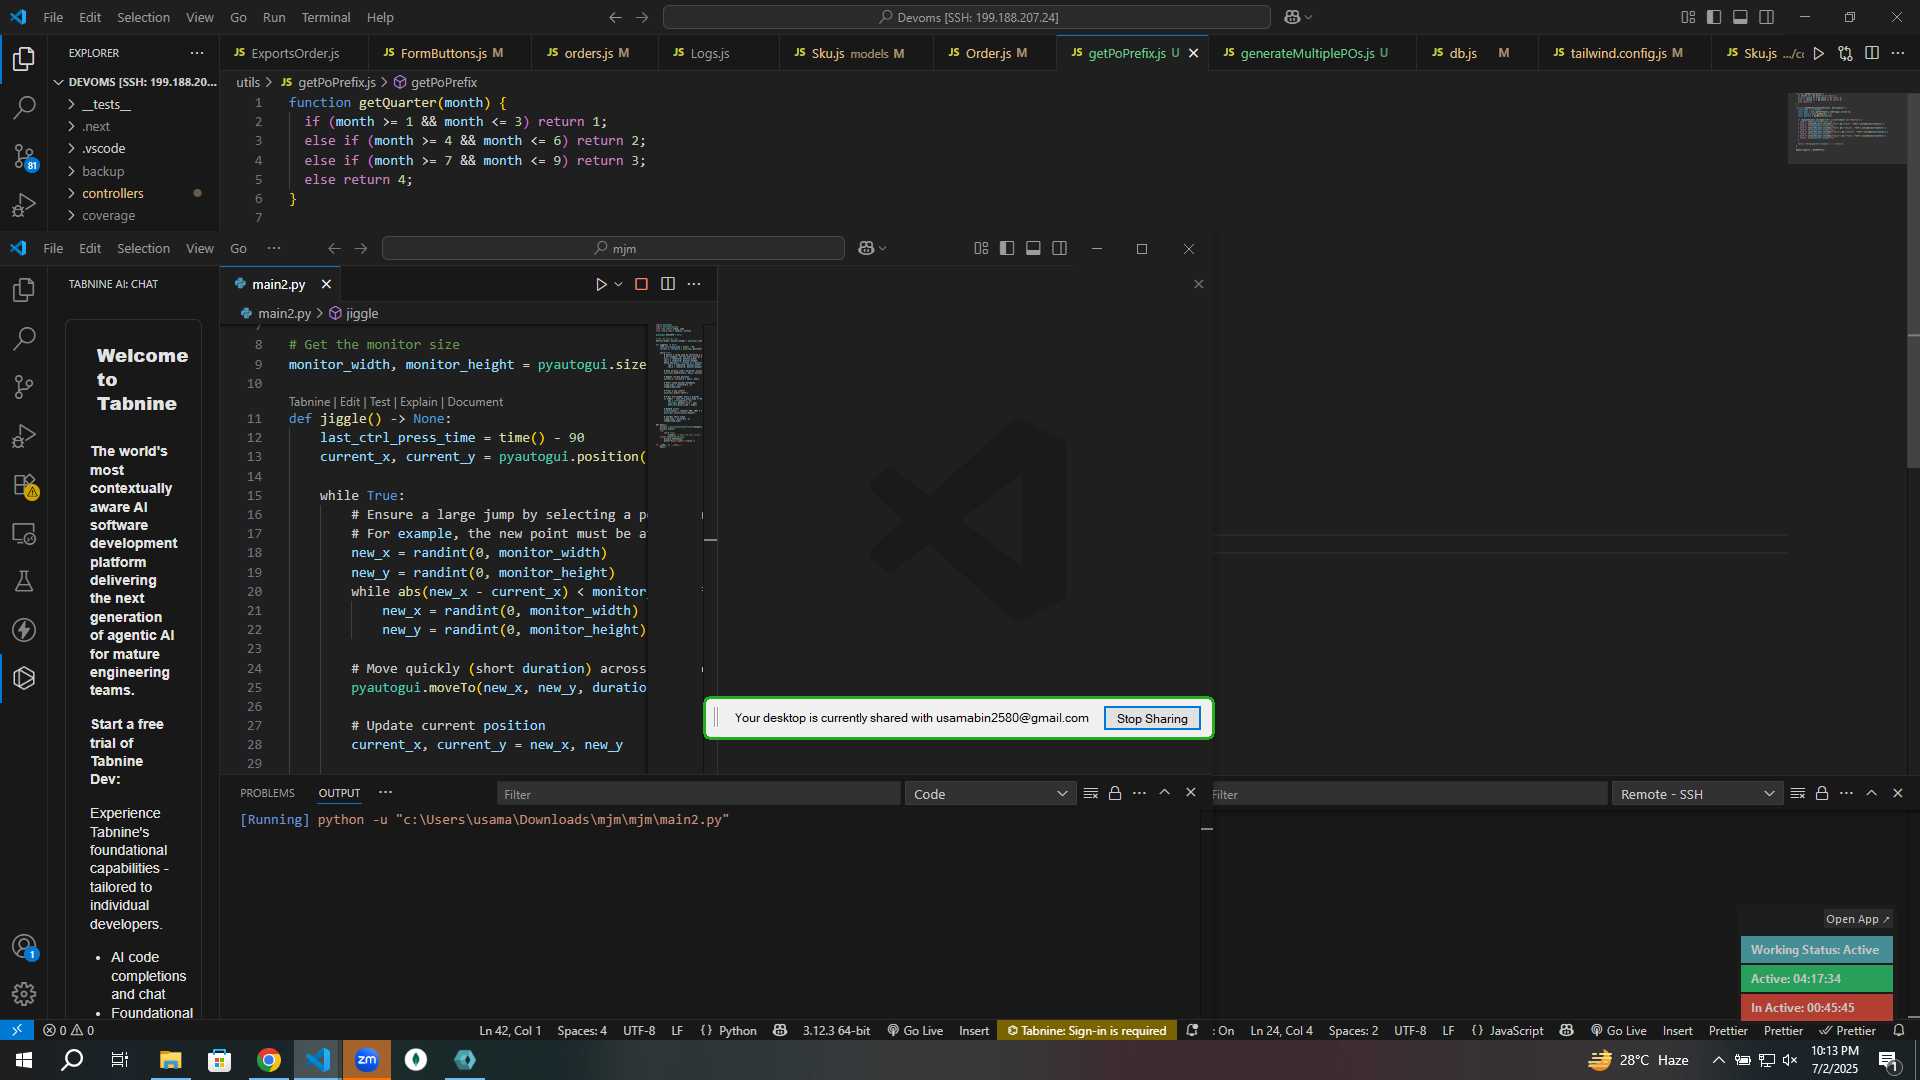Stop running code with red square
The height and width of the screenshot is (1080, 1920).
(x=641, y=284)
